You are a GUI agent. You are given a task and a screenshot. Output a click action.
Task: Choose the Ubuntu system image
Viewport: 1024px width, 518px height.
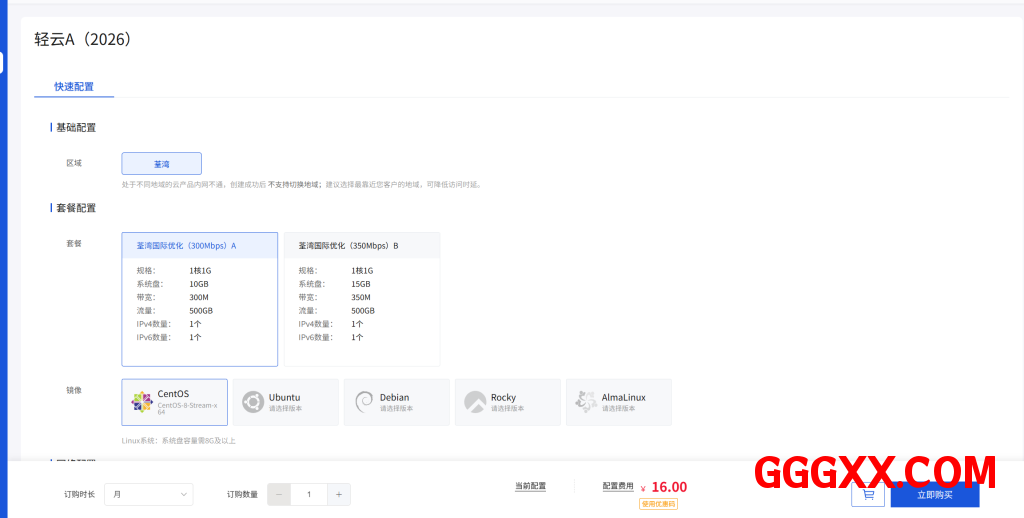[x=285, y=402]
